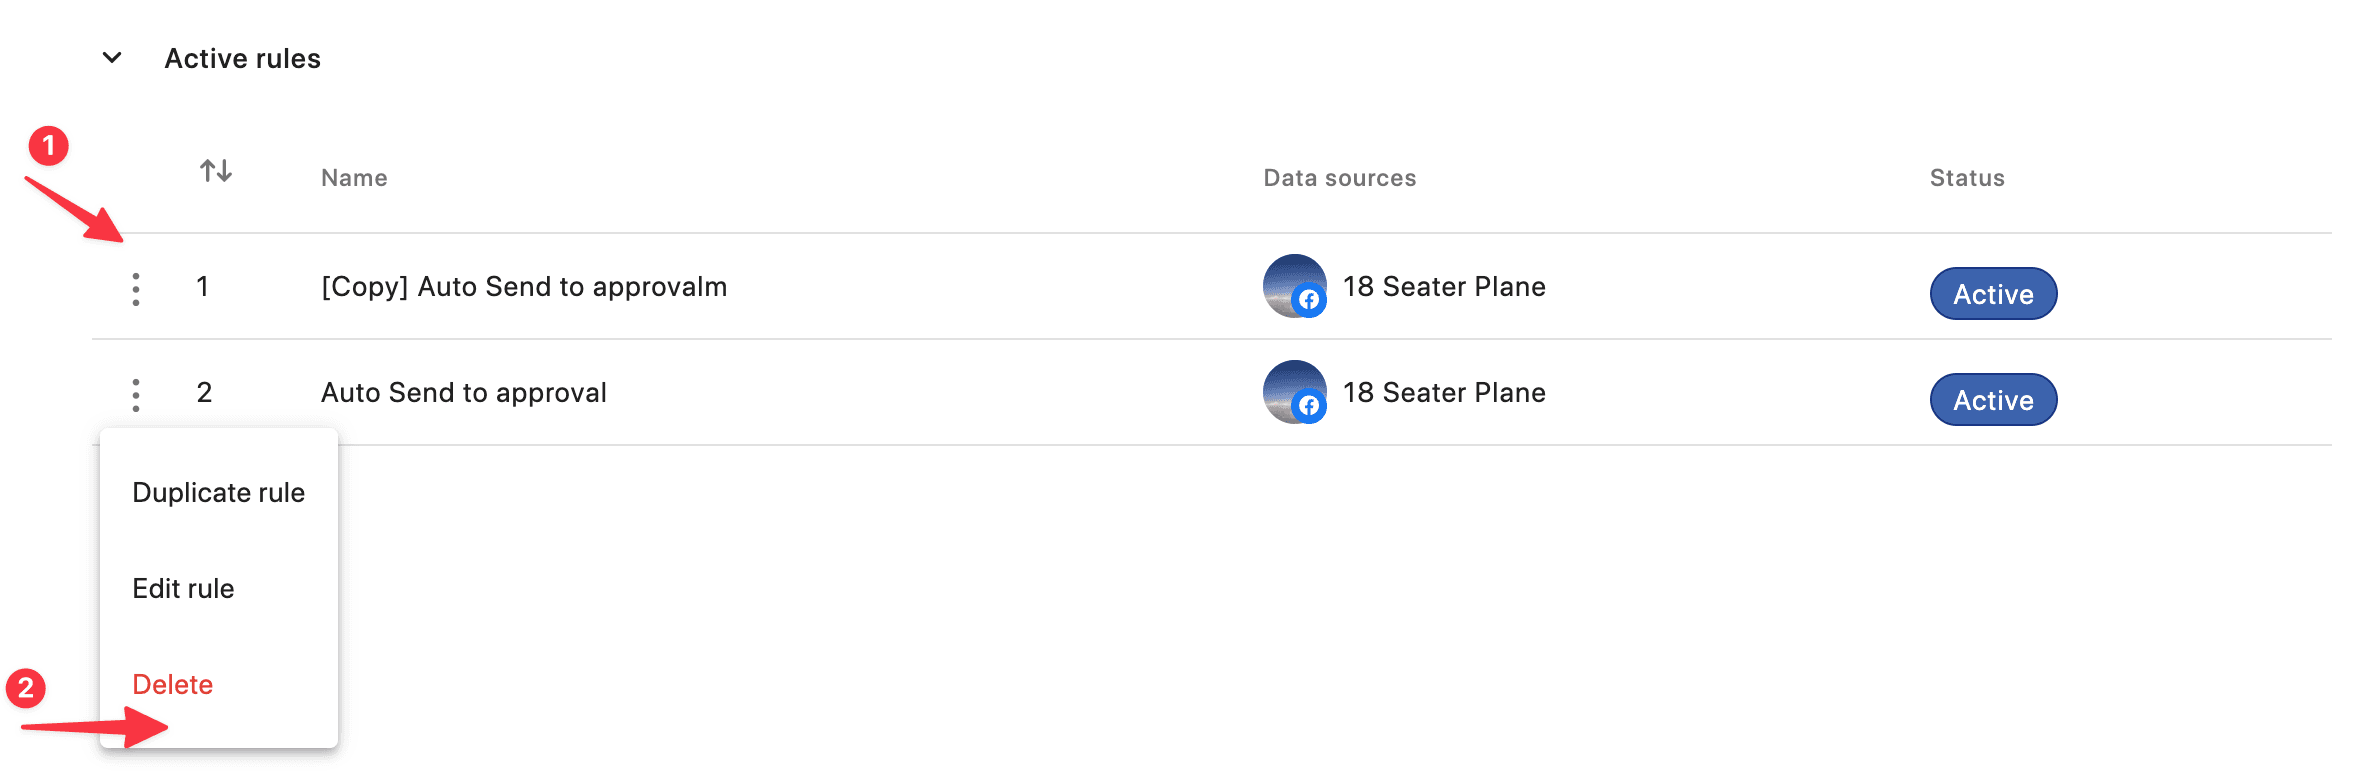Open the [Copy] Auto Send to approvalm rule
The image size is (2364, 778).
point(524,287)
